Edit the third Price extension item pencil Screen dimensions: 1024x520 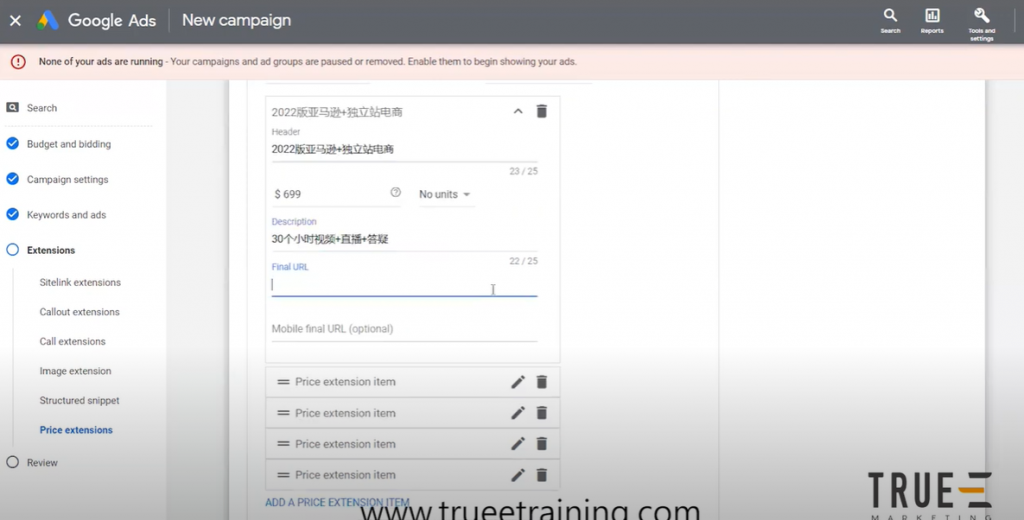point(518,444)
